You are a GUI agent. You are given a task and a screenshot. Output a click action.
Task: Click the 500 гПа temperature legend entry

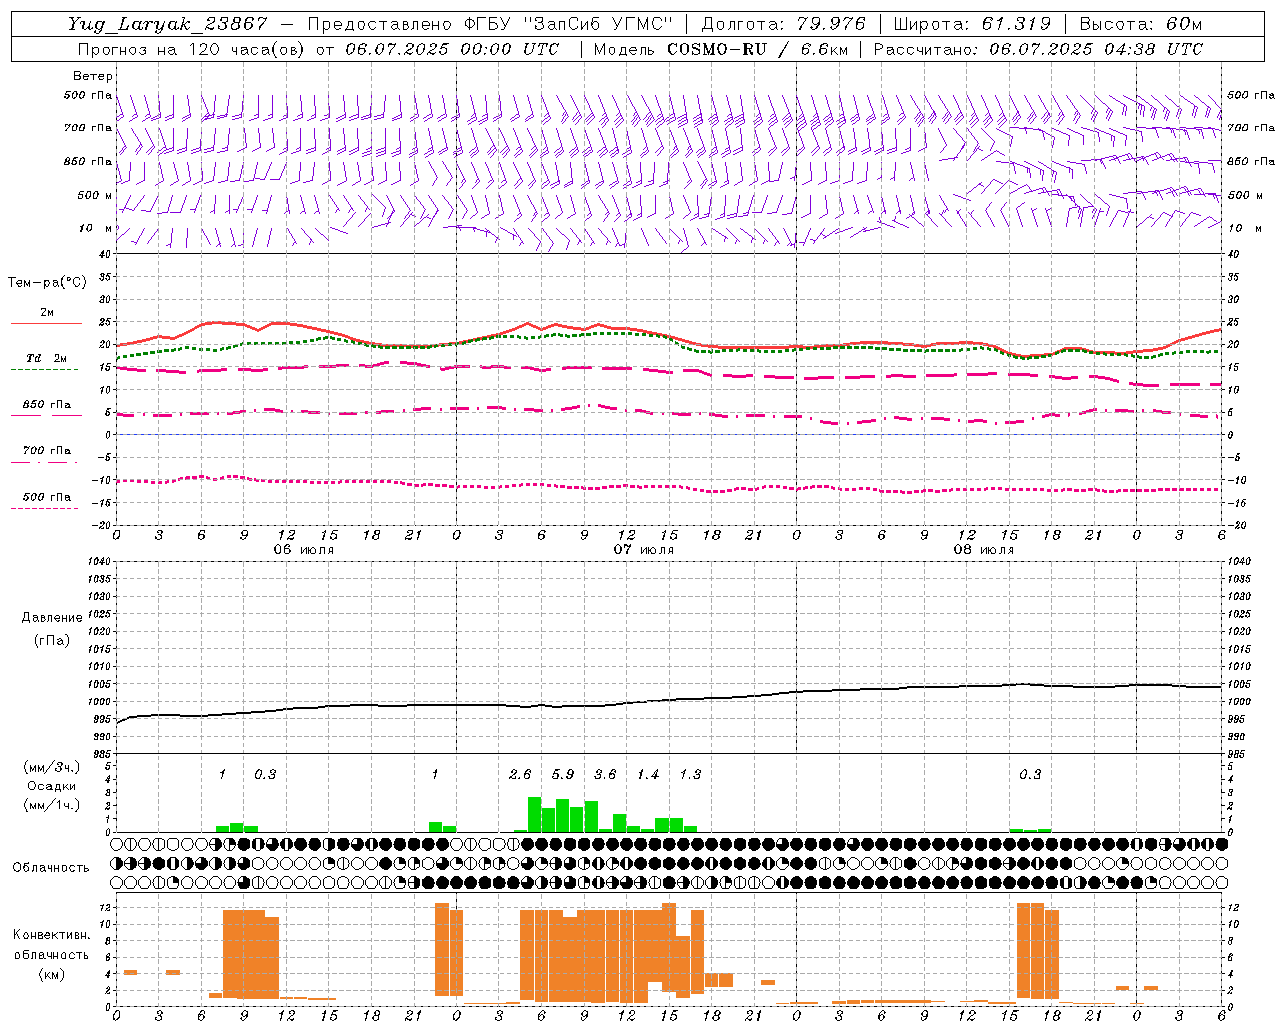(x=47, y=497)
